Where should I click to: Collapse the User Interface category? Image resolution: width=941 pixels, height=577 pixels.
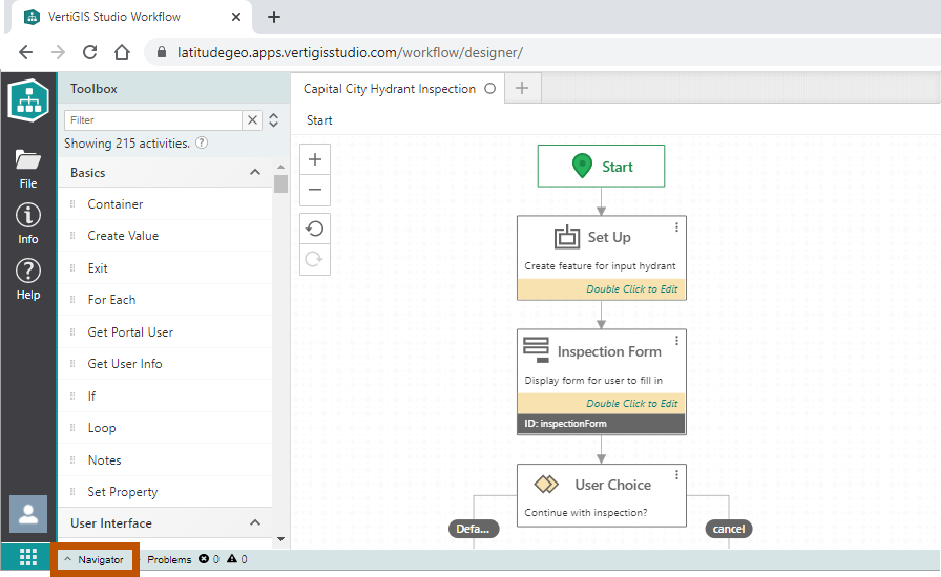(254, 523)
